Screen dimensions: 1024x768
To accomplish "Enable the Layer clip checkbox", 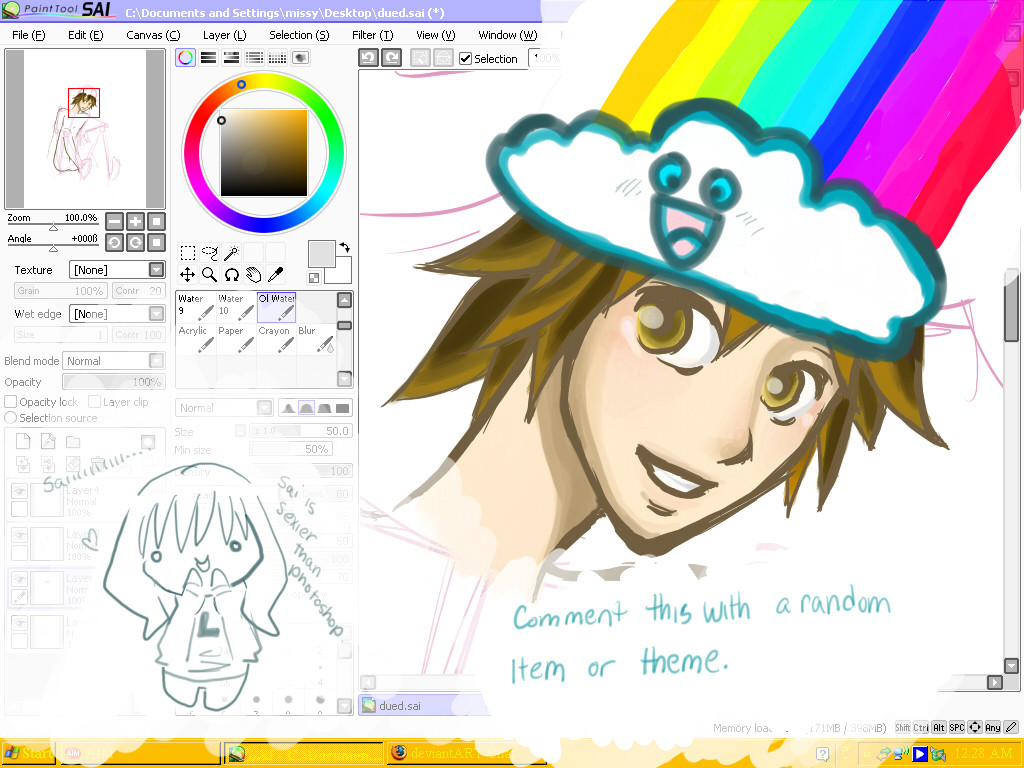I will [94, 402].
